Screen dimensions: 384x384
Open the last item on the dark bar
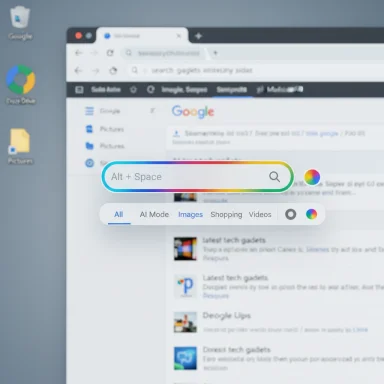coord(281,89)
